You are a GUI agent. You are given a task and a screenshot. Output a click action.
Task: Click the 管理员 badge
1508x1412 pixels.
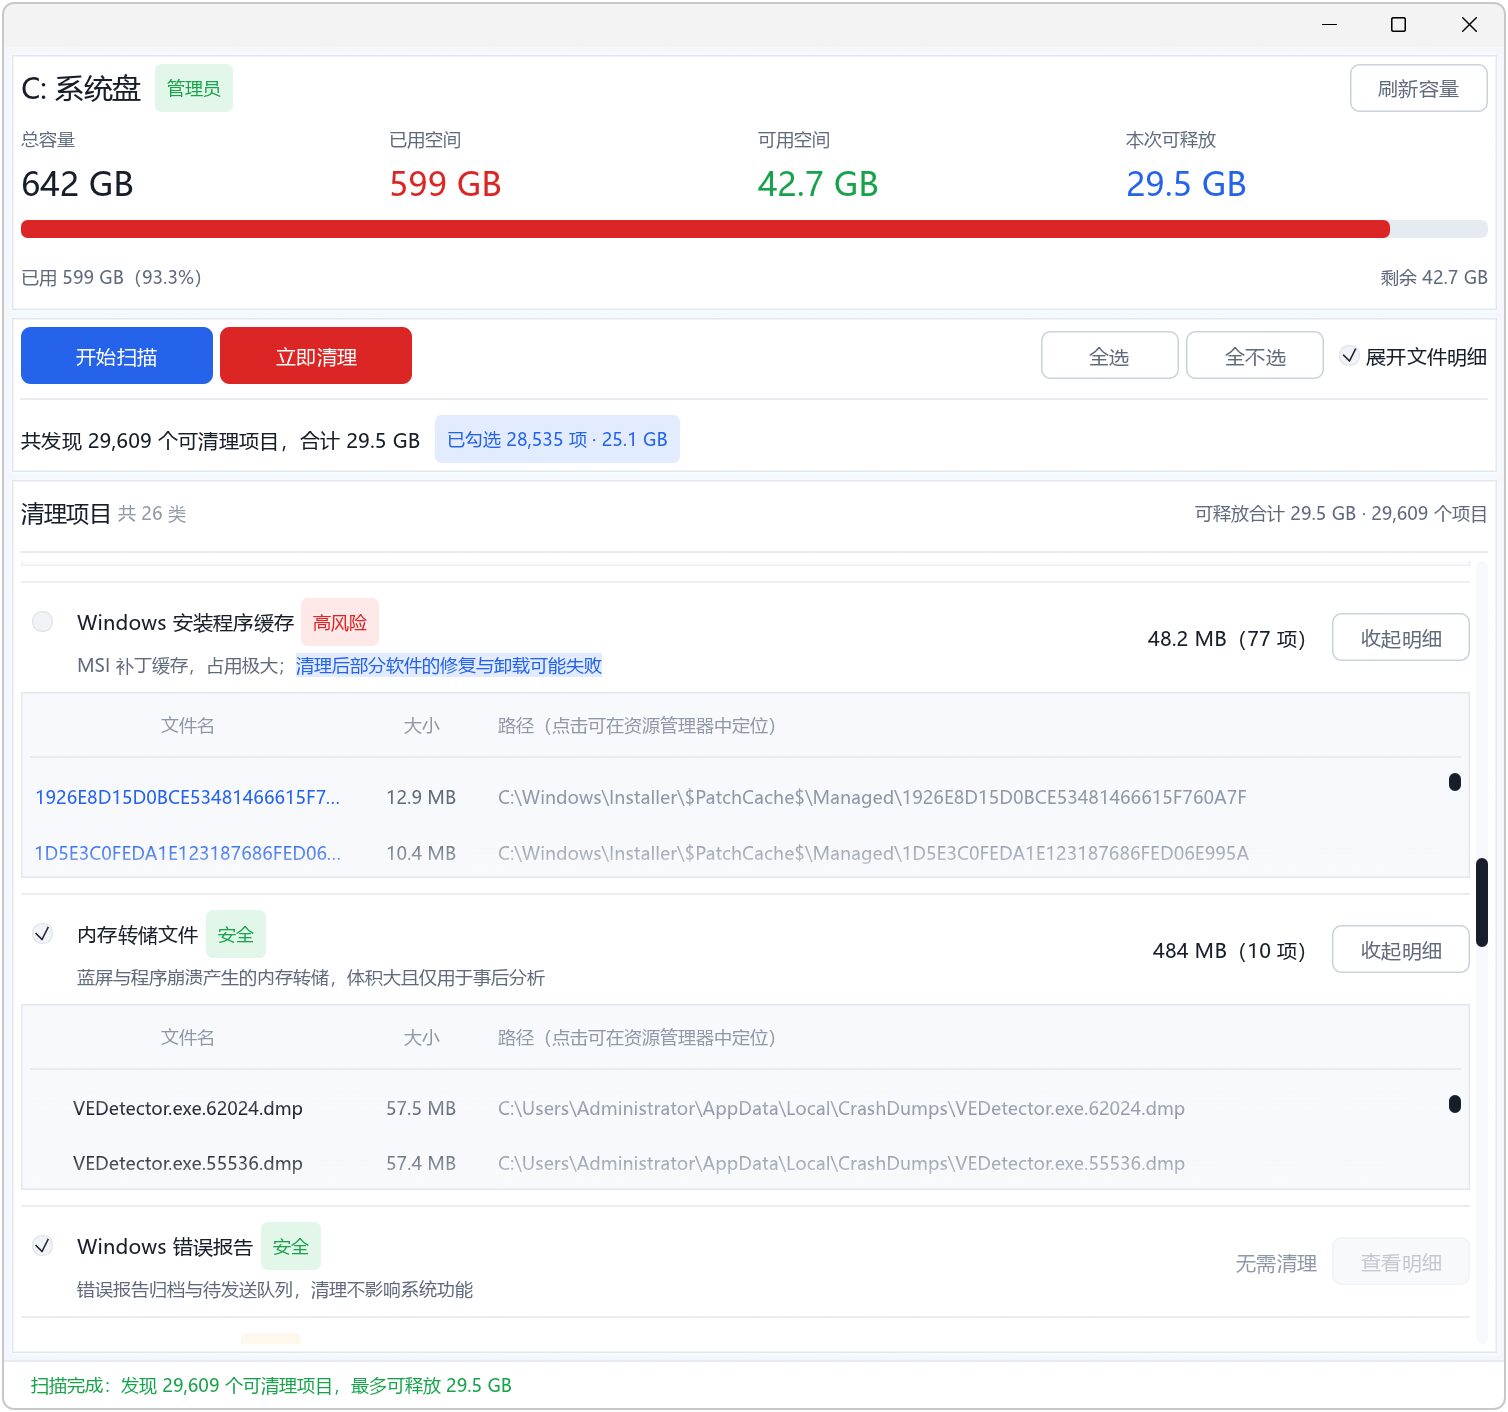tap(194, 88)
